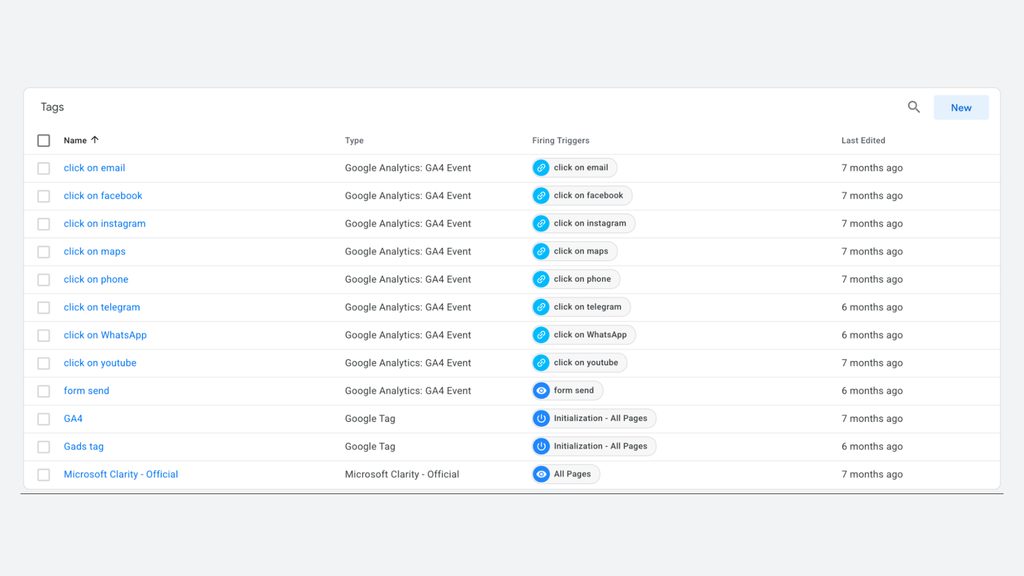Check the click on phone tag checkbox
This screenshot has width=1024, height=576.
pyautogui.click(x=44, y=280)
